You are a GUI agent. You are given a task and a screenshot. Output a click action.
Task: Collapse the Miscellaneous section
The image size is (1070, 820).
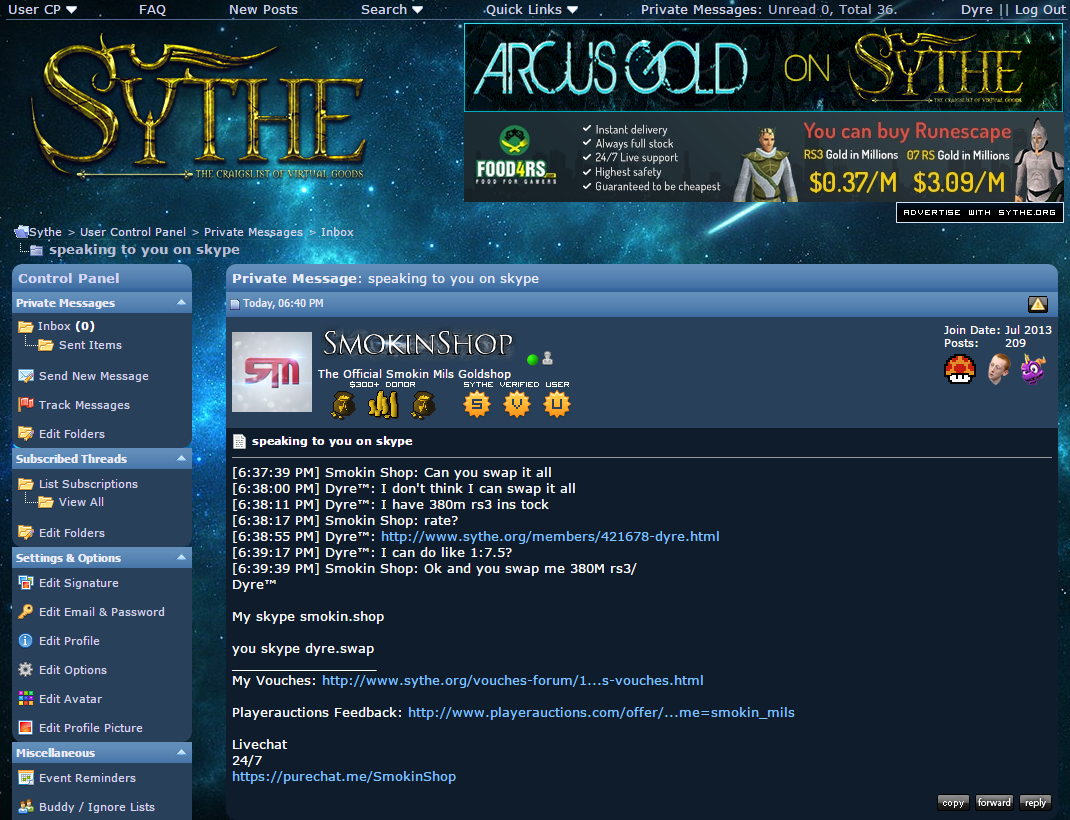182,752
